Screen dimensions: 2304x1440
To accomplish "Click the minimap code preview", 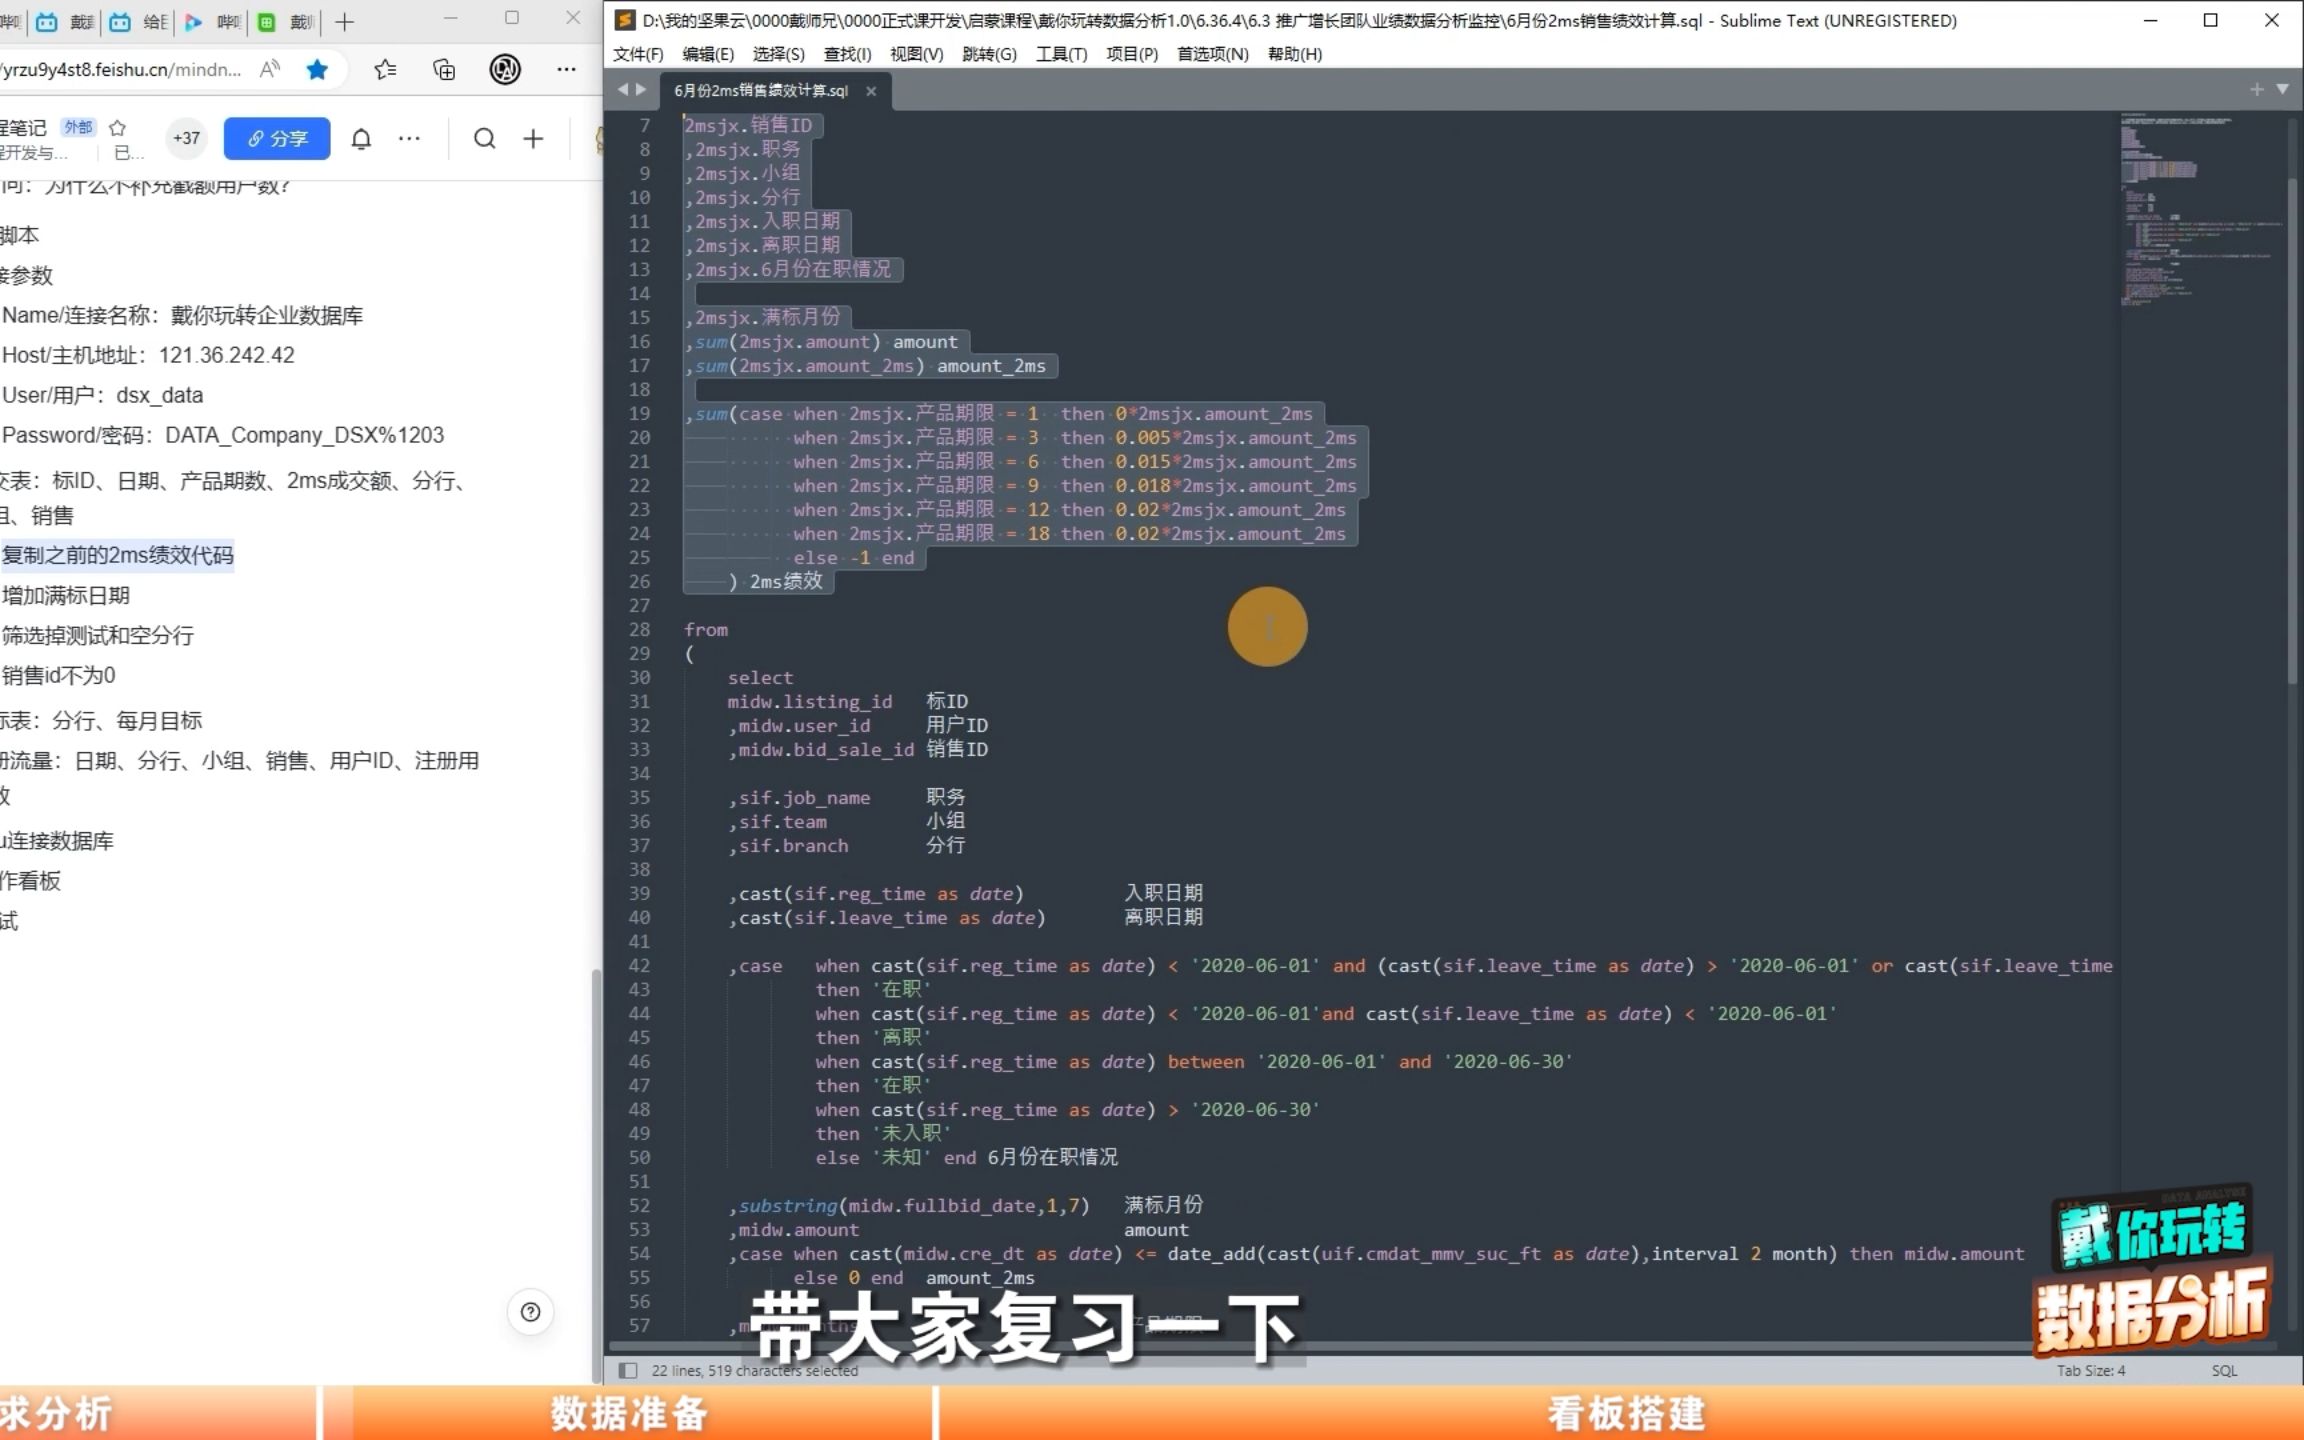I will (2200, 210).
